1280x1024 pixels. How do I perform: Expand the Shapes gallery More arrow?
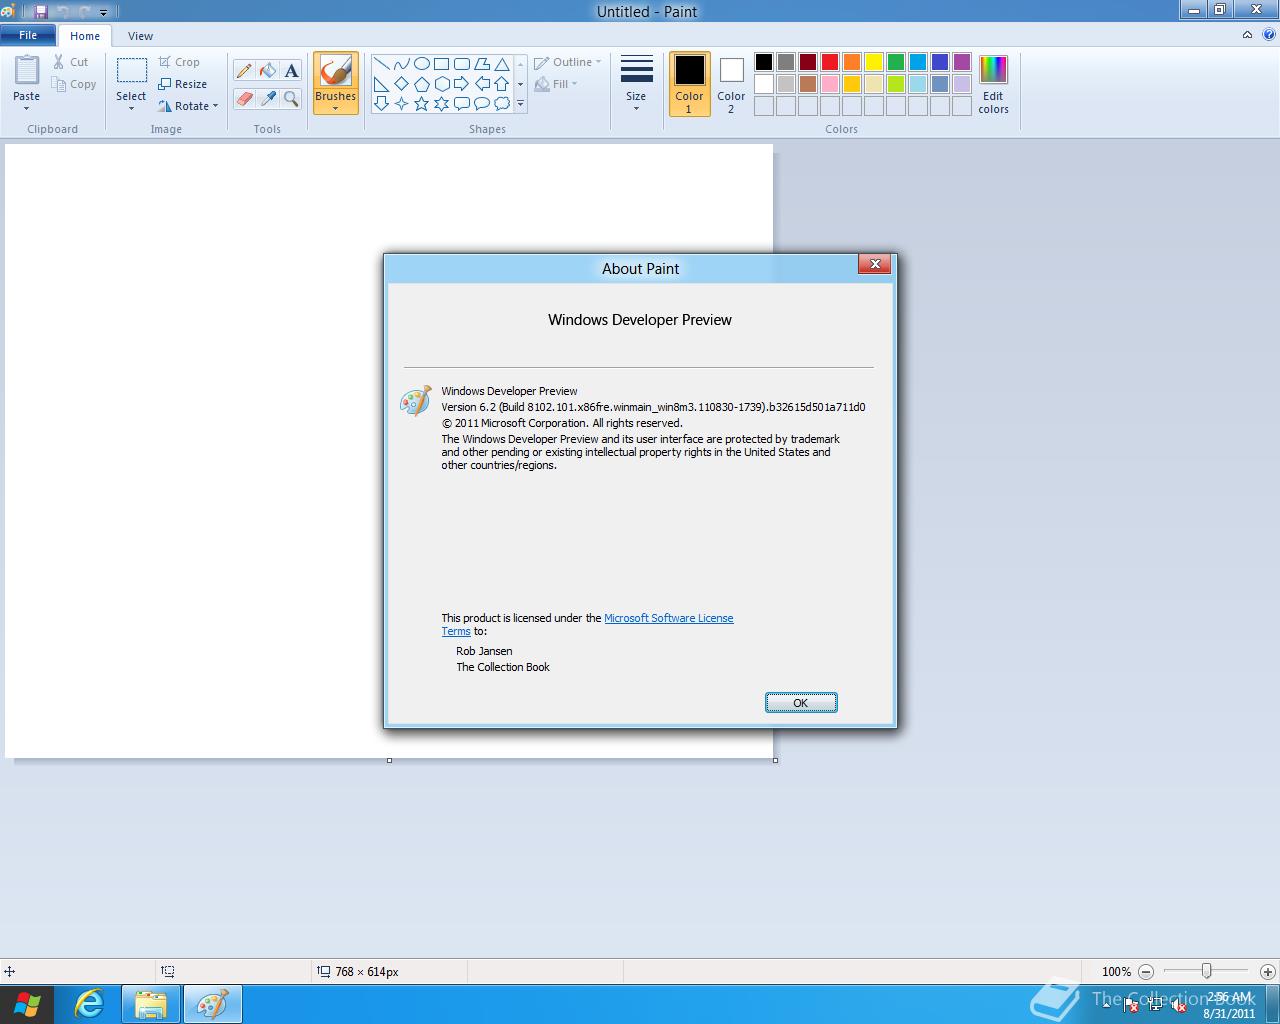pos(520,104)
